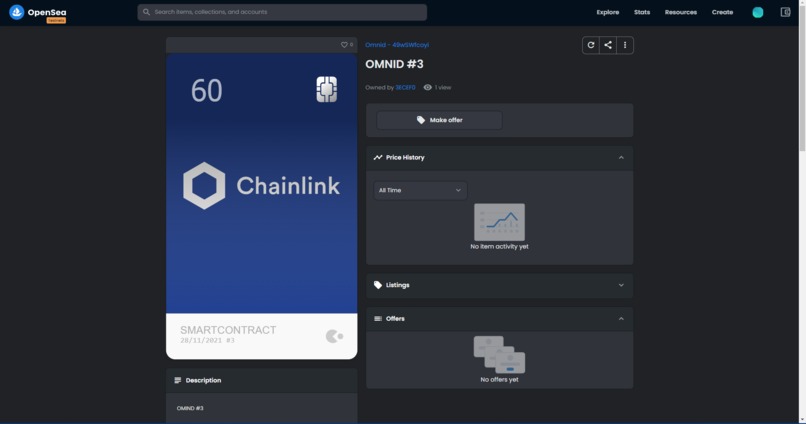Click the Offers list icon
Screen dimensions: 806x424
pos(378,319)
